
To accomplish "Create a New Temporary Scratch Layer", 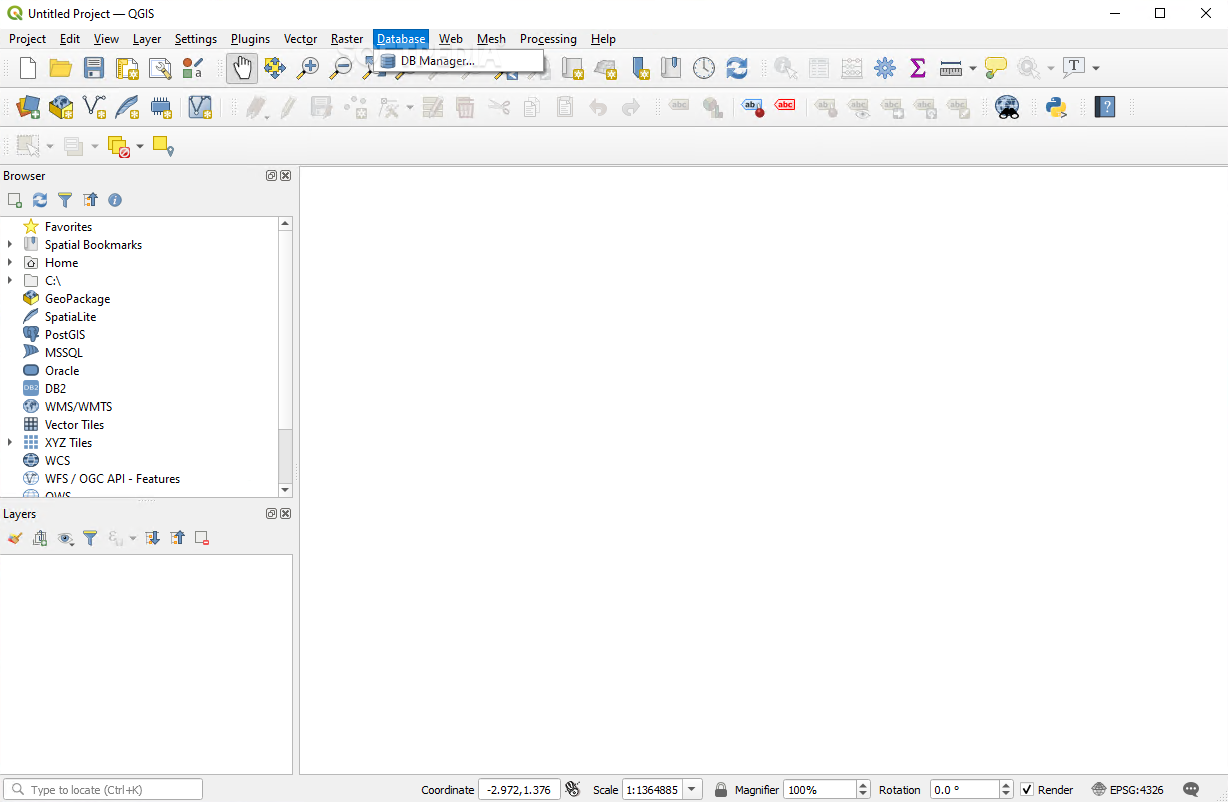I will click(x=160, y=106).
